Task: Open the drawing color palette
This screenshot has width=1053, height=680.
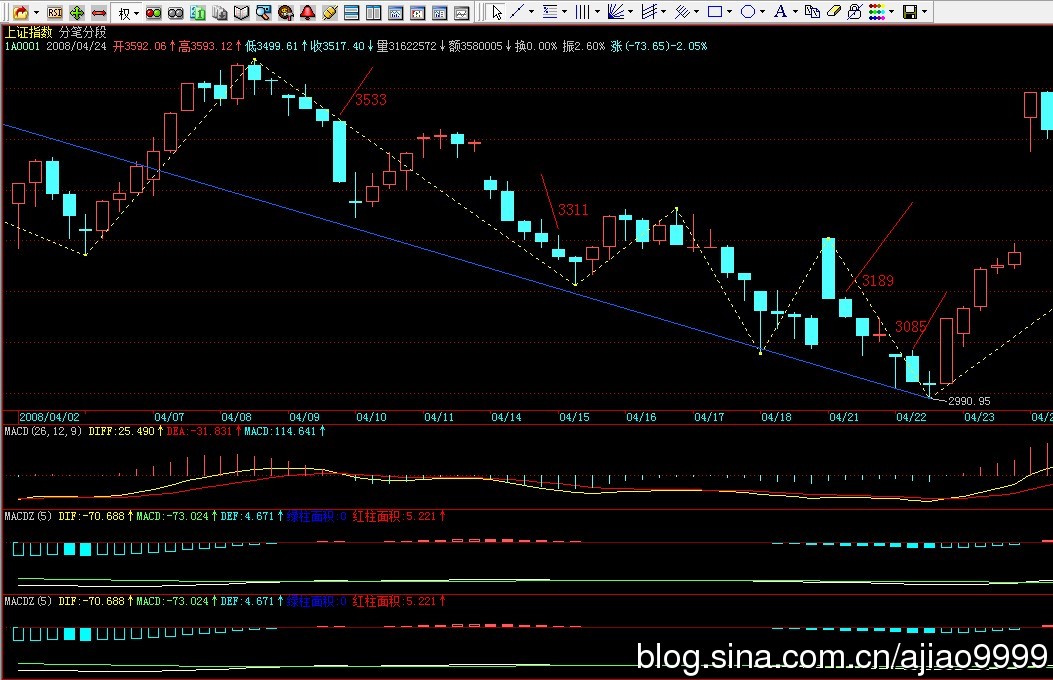Action: coord(877,12)
